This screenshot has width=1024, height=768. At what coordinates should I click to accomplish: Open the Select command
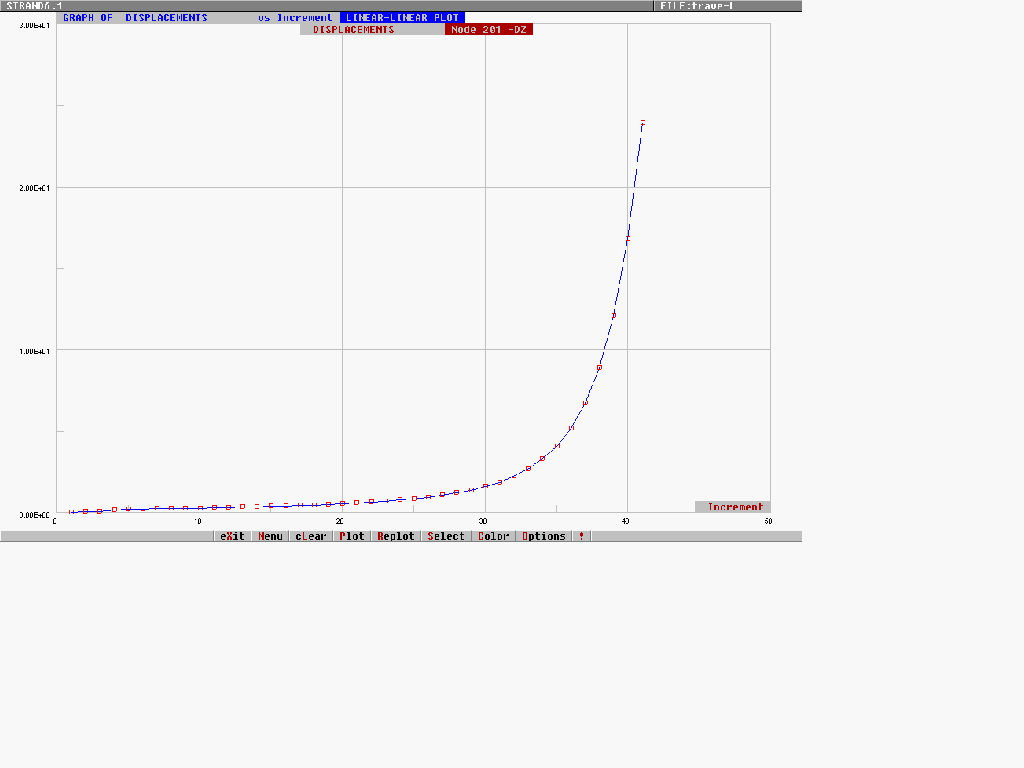(x=445, y=536)
